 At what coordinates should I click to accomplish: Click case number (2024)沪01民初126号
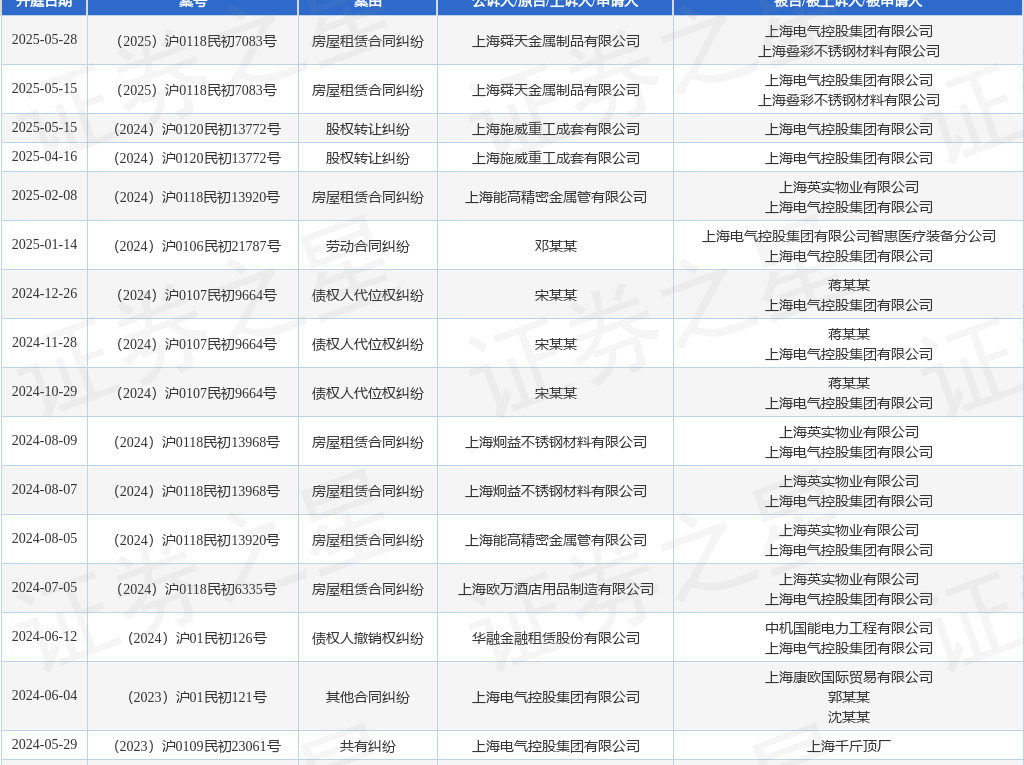[x=197, y=638]
